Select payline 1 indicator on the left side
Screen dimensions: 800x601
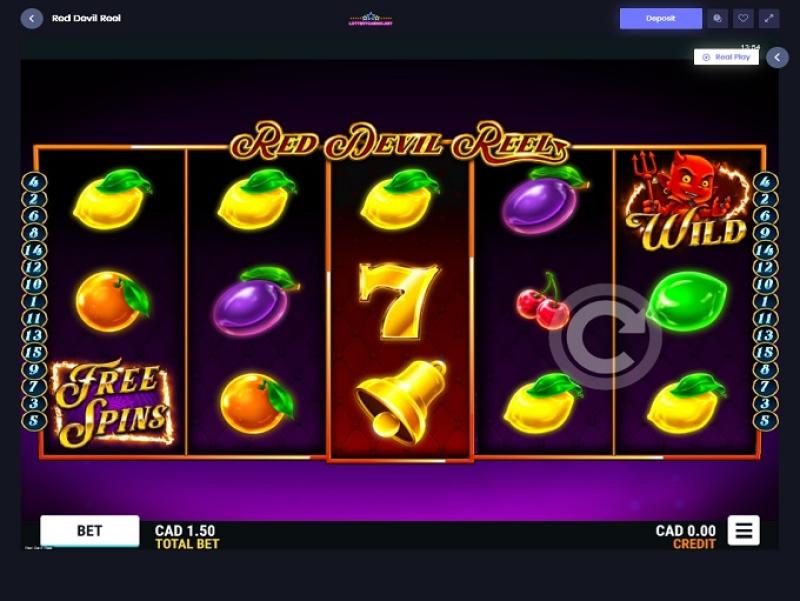pyautogui.click(x=34, y=301)
